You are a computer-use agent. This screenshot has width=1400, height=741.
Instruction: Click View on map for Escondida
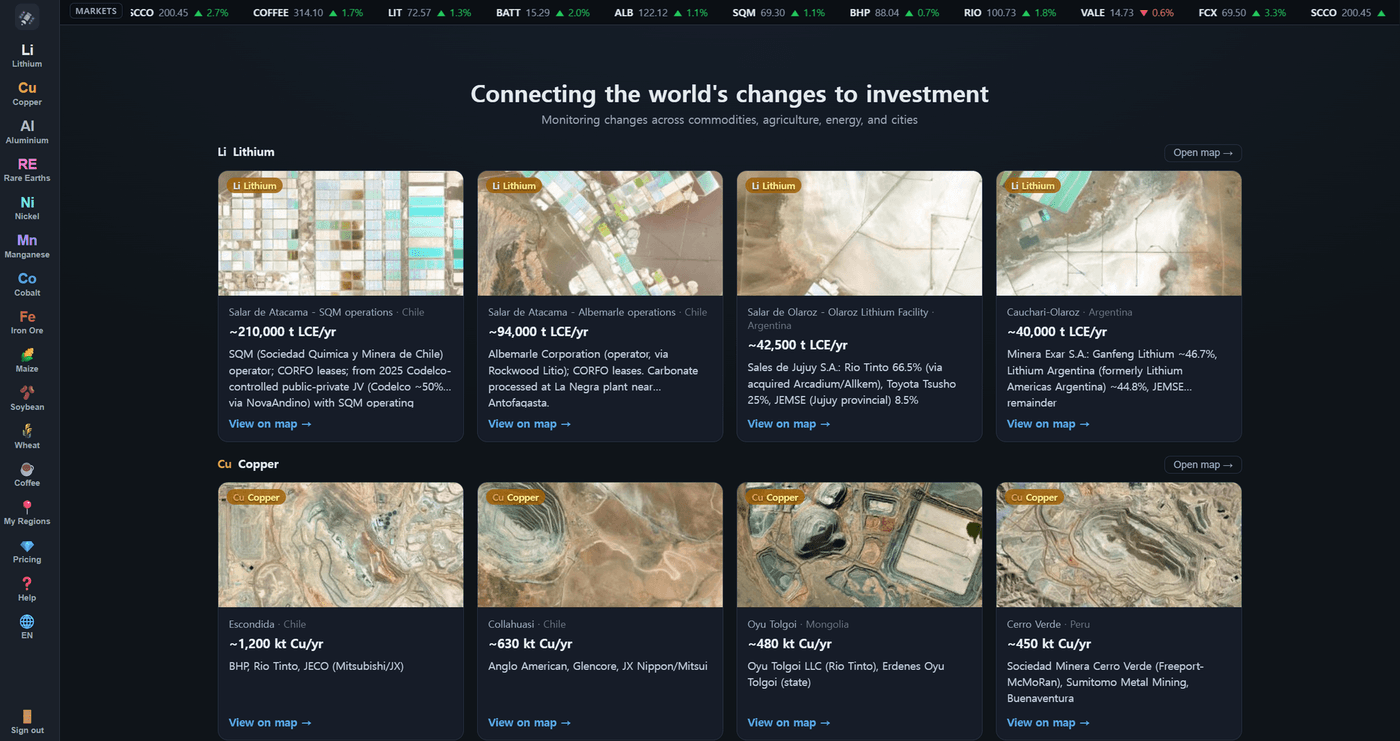270,723
